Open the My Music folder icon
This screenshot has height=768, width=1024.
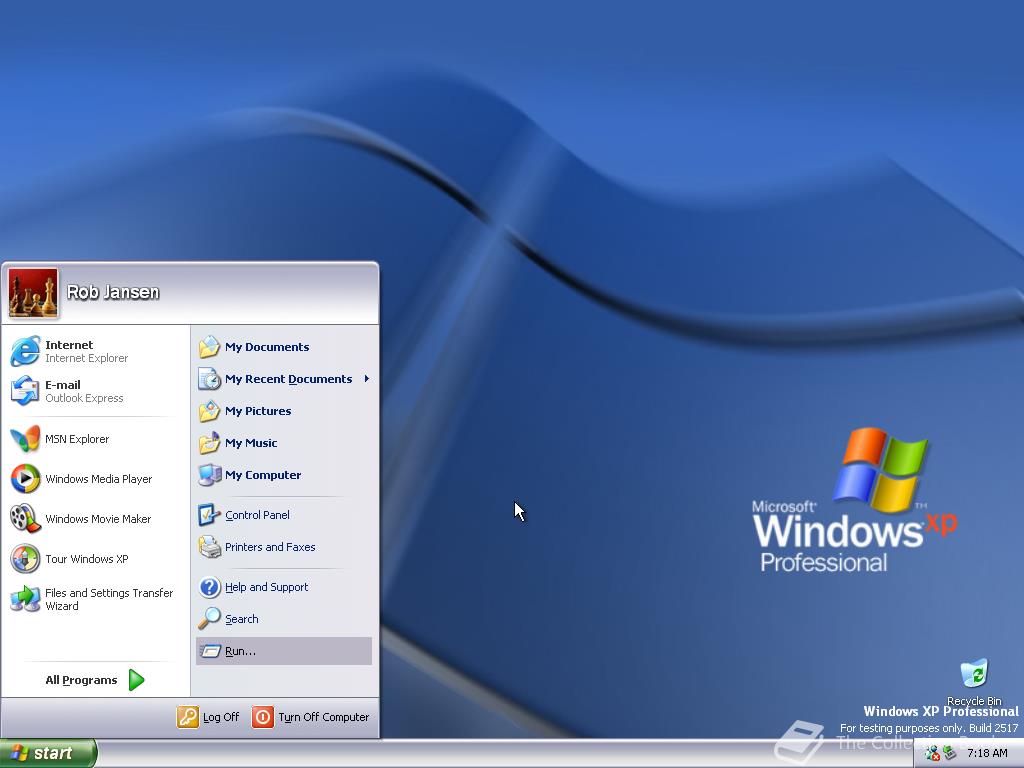[209, 443]
